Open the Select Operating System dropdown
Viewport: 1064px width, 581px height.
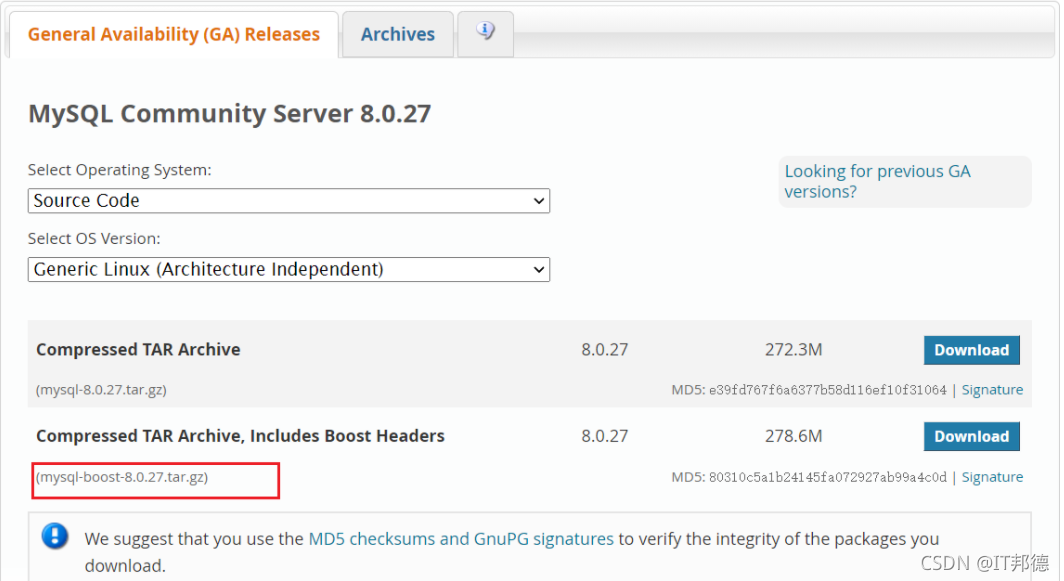tap(288, 201)
